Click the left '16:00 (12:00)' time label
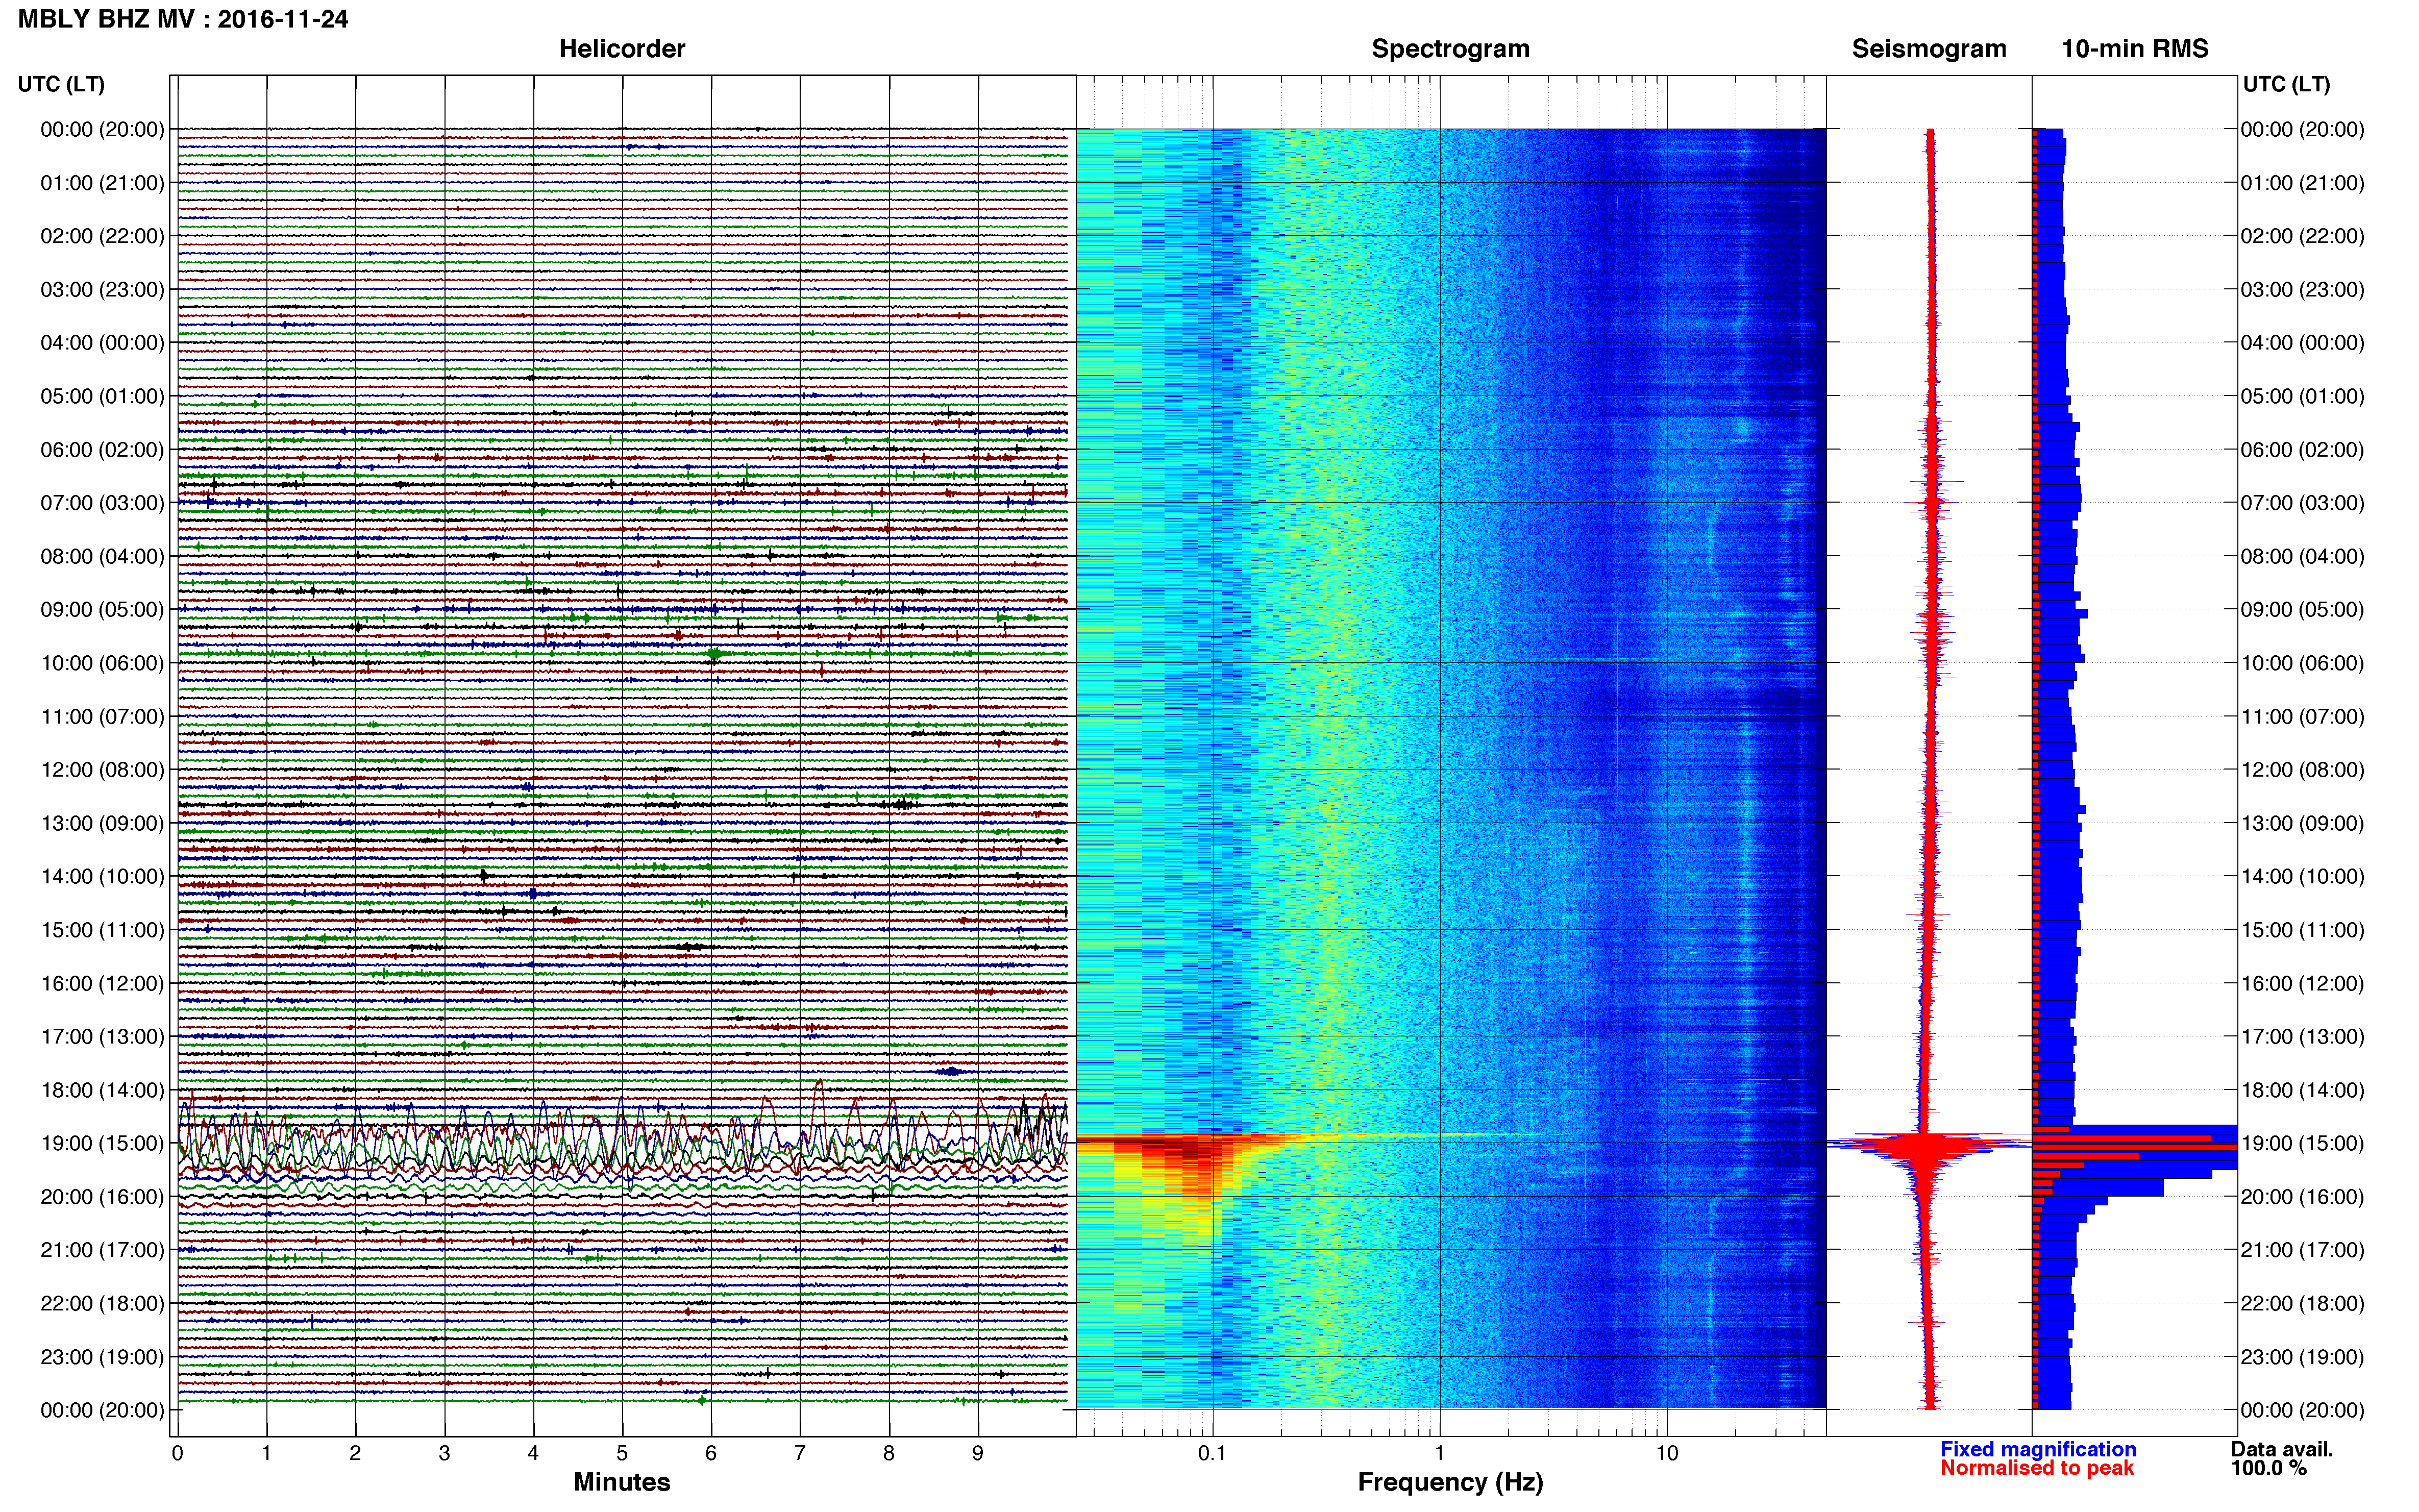Screen dimensions: 2419x1512 (x=102, y=984)
